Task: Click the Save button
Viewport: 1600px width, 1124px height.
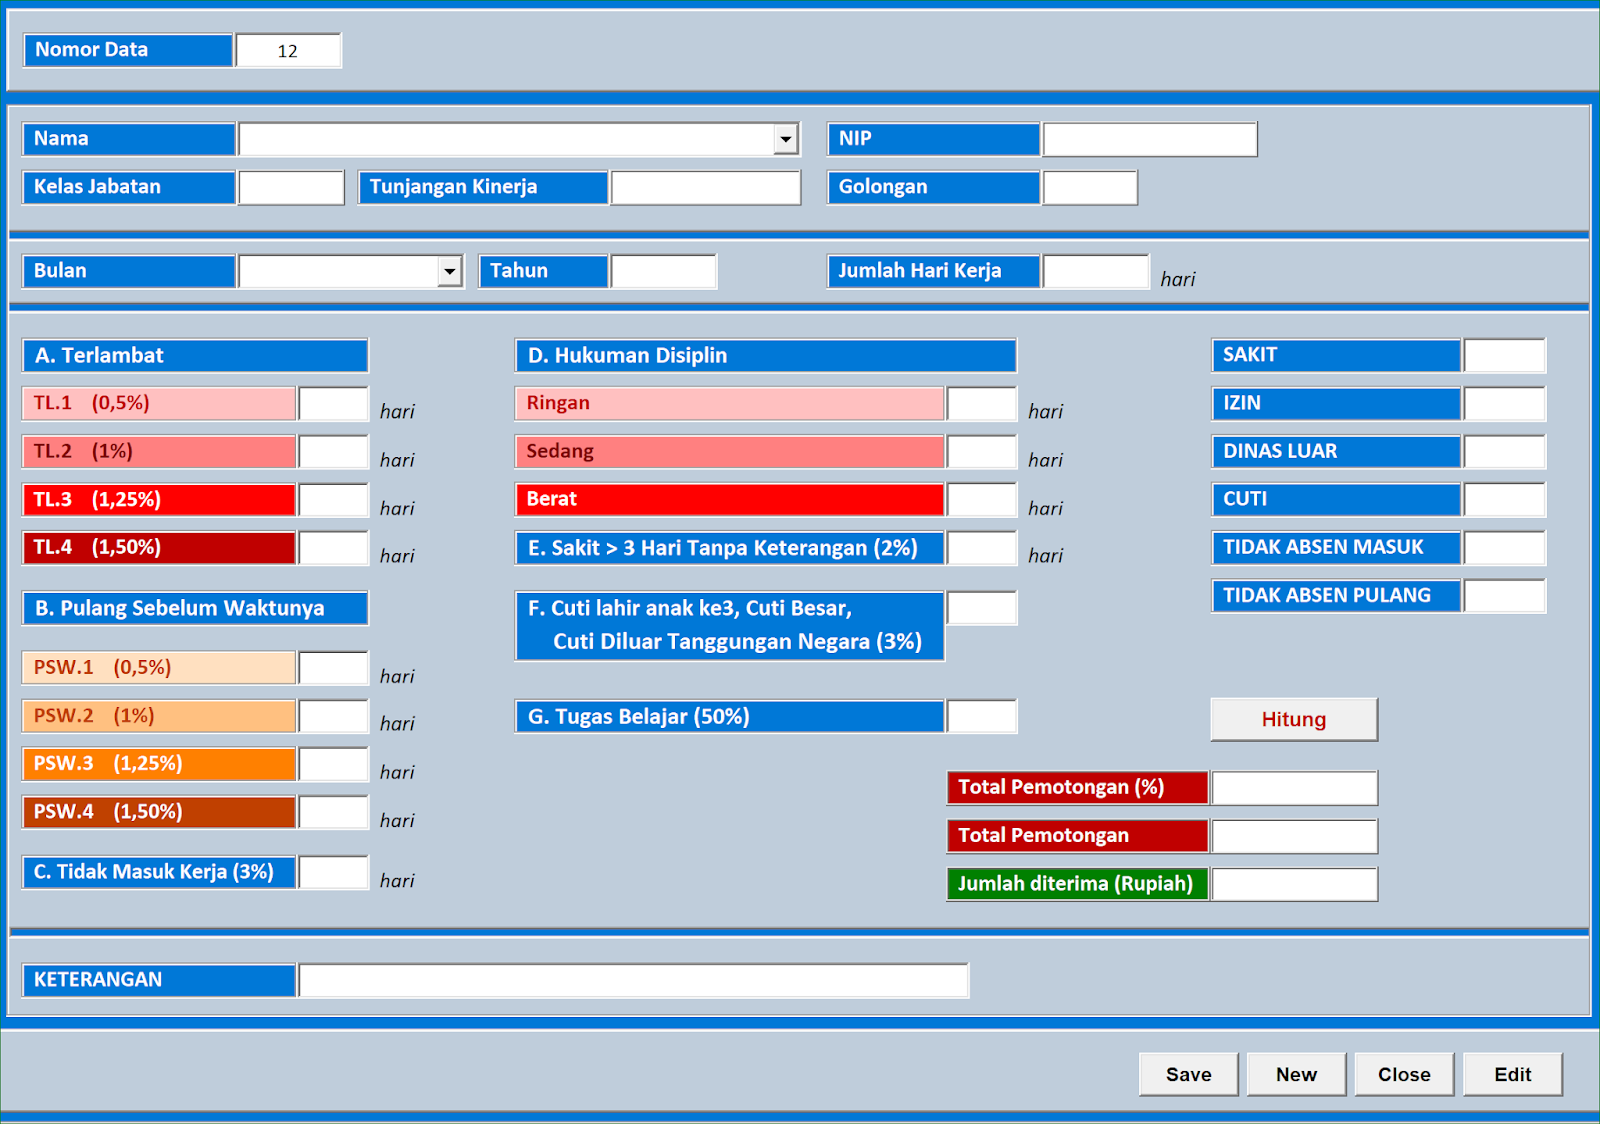Action: click(1187, 1073)
